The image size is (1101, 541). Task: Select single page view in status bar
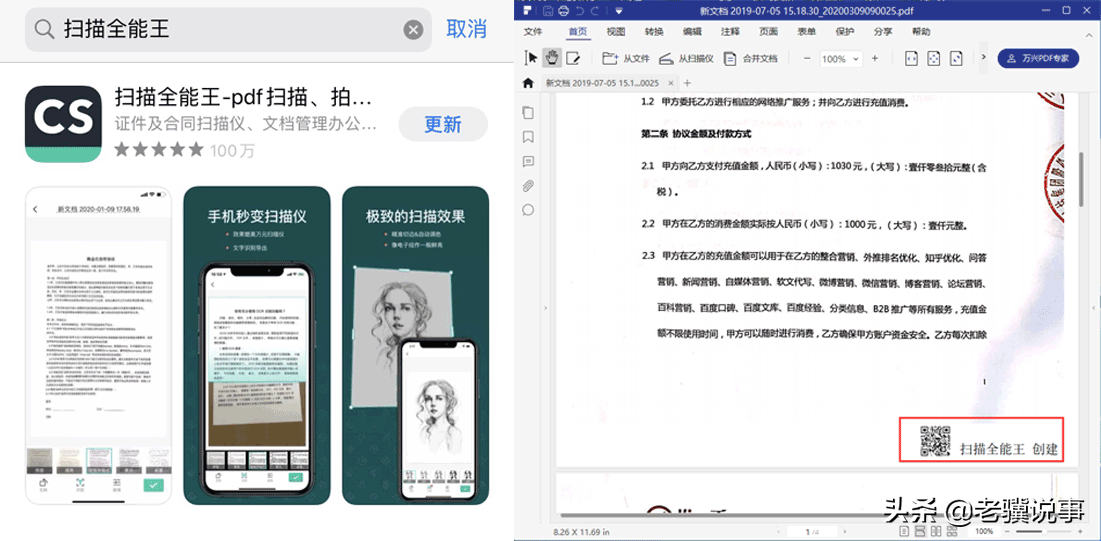(x=904, y=532)
